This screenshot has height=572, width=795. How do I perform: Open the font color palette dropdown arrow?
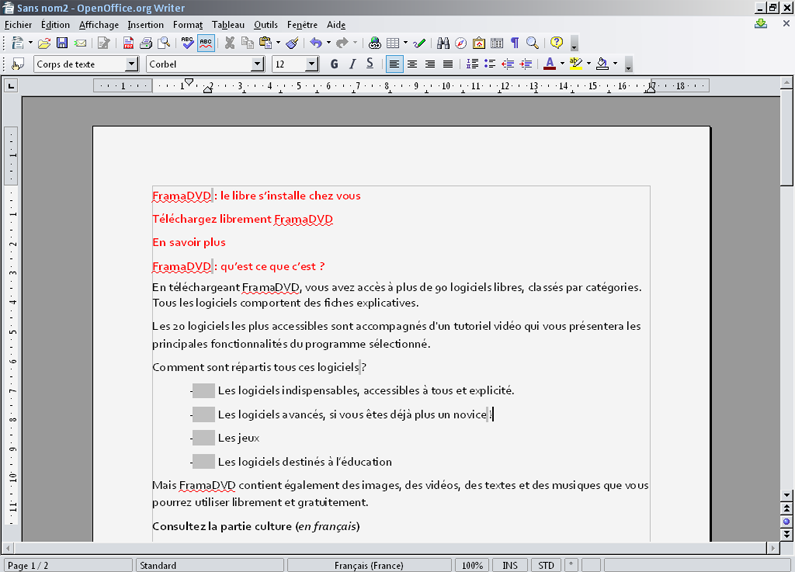point(562,64)
